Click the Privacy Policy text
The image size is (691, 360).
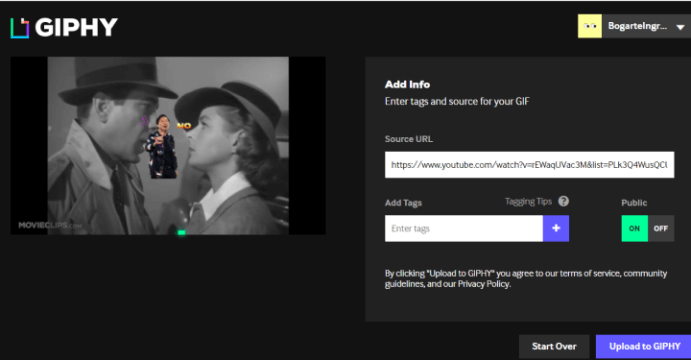484,284
